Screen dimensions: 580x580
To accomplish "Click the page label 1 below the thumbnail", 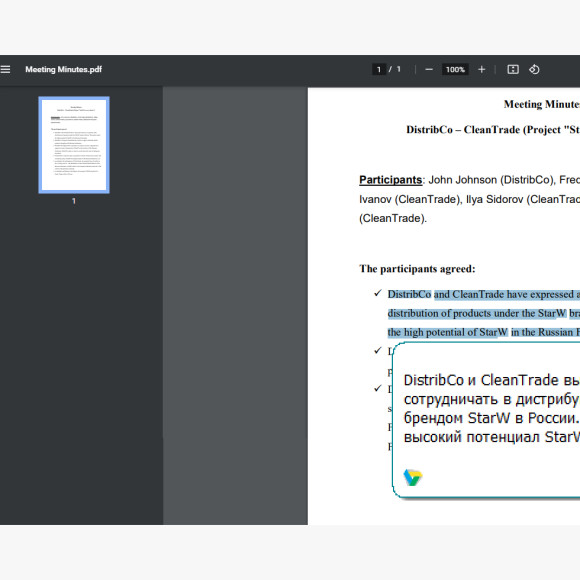I will [x=74, y=201].
